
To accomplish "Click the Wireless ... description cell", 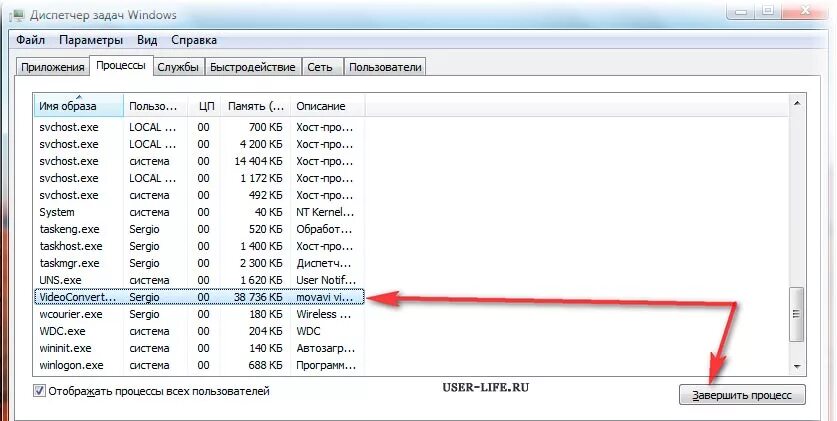I will (324, 314).
